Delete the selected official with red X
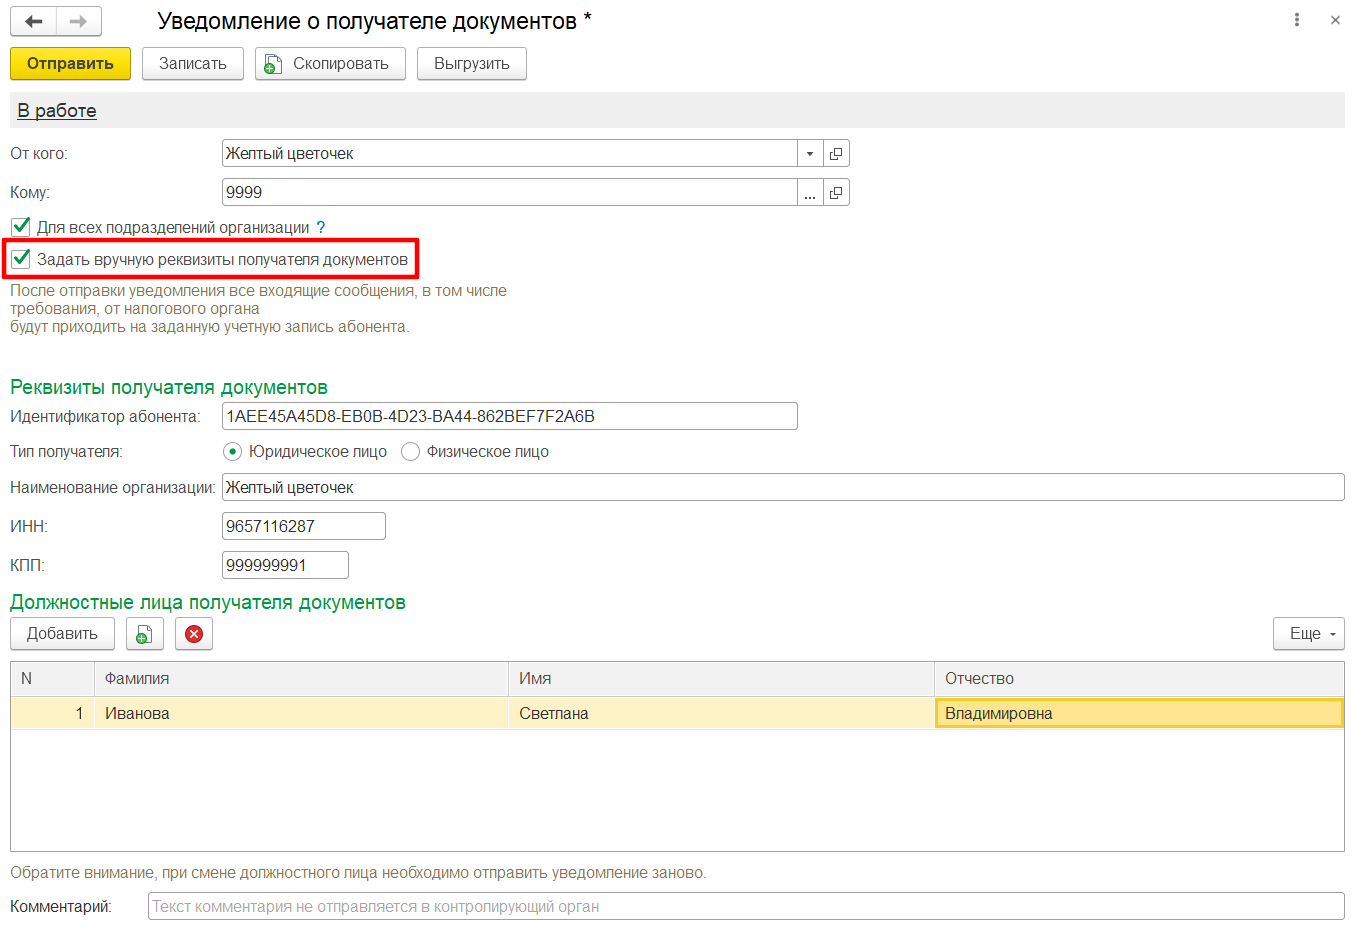 click(194, 634)
